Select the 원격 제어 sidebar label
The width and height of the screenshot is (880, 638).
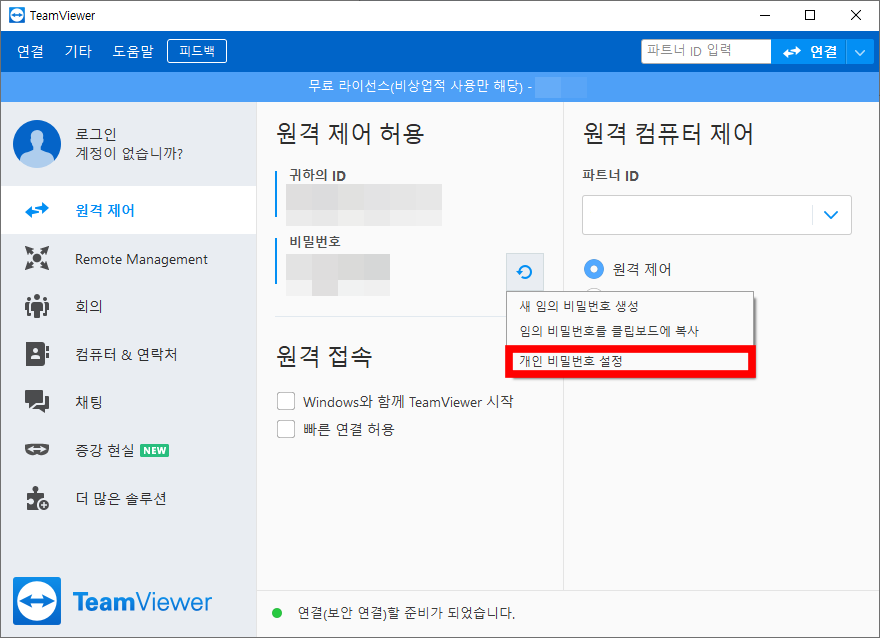click(106, 210)
